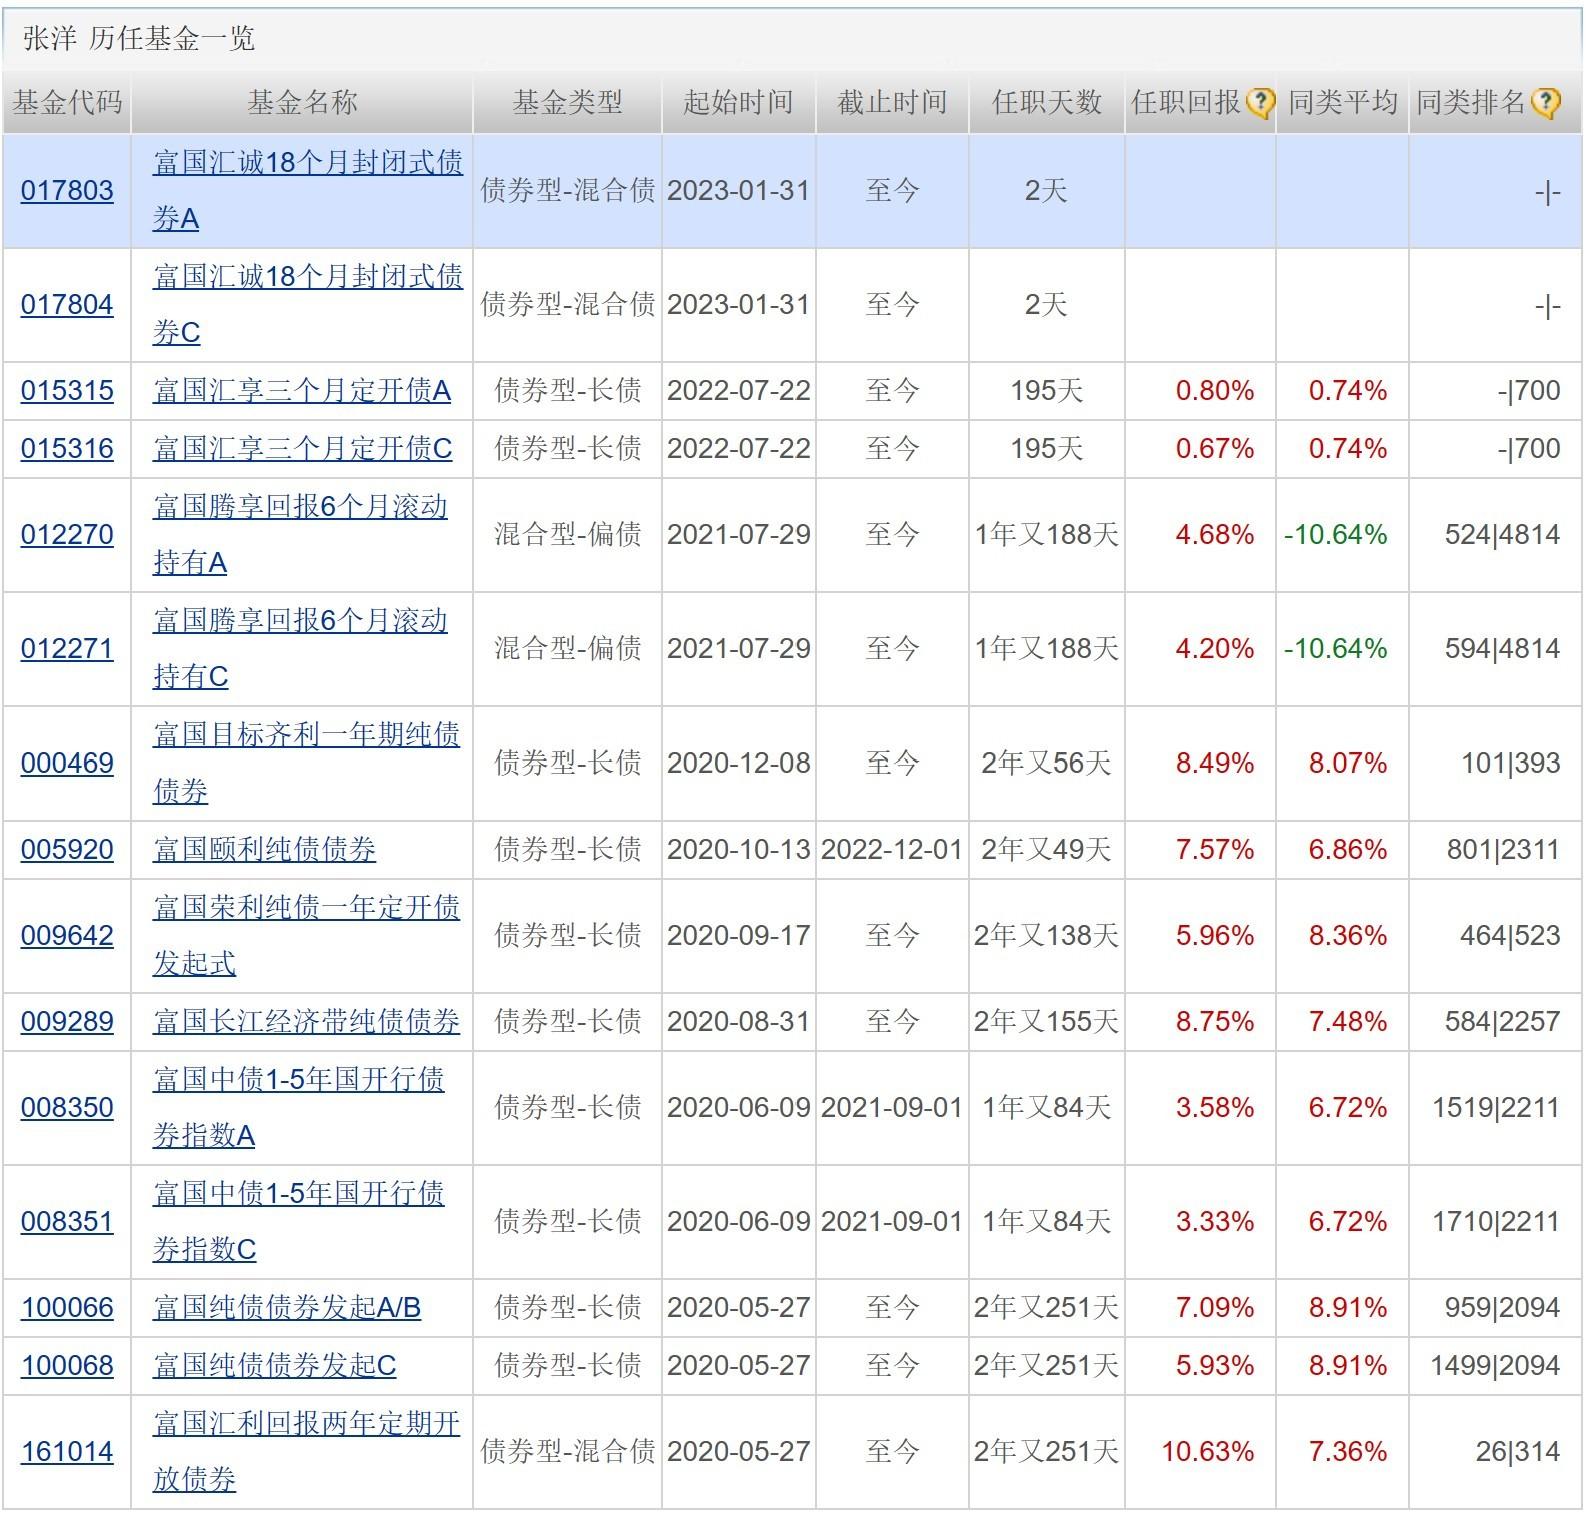The height and width of the screenshot is (1514, 1586).
Task: Click the 截止时间 column header
Action: point(892,102)
